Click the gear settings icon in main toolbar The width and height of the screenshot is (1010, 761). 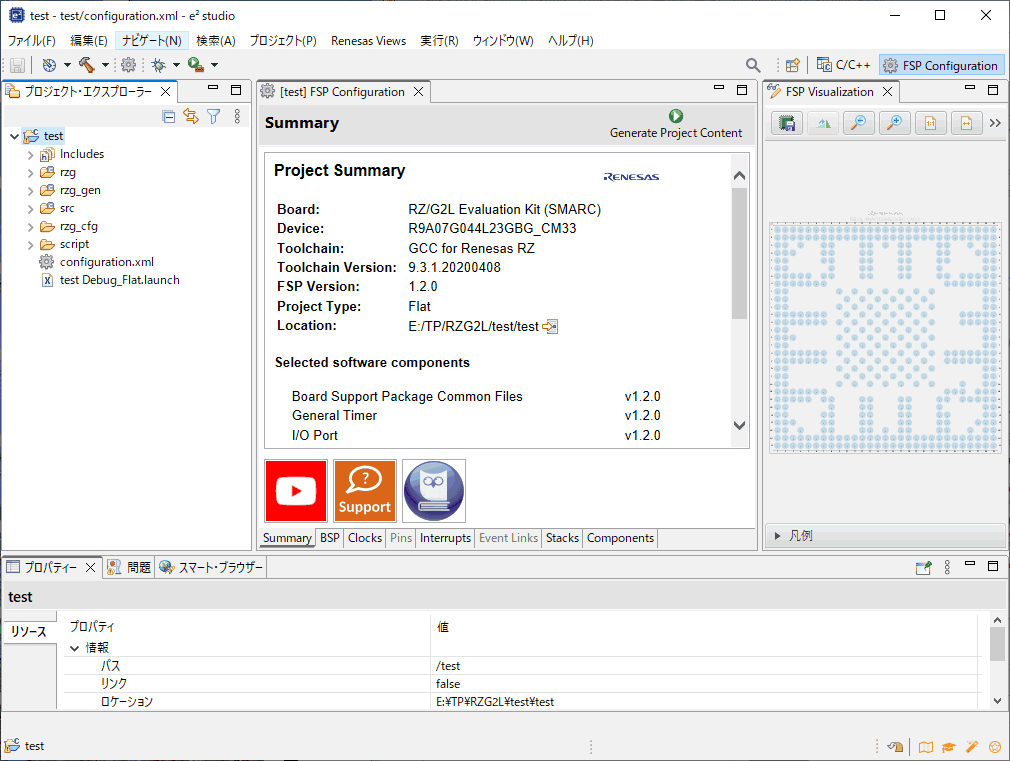[x=128, y=64]
